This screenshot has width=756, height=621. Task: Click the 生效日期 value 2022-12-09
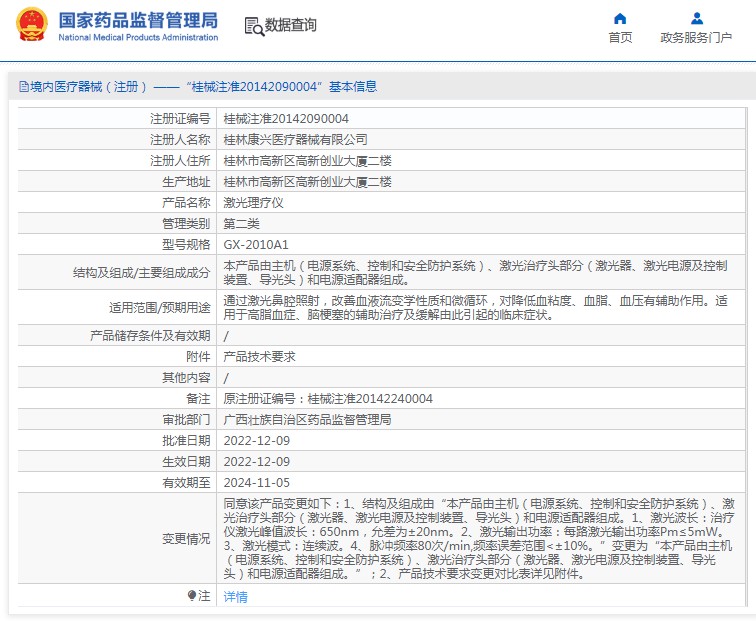pos(256,462)
